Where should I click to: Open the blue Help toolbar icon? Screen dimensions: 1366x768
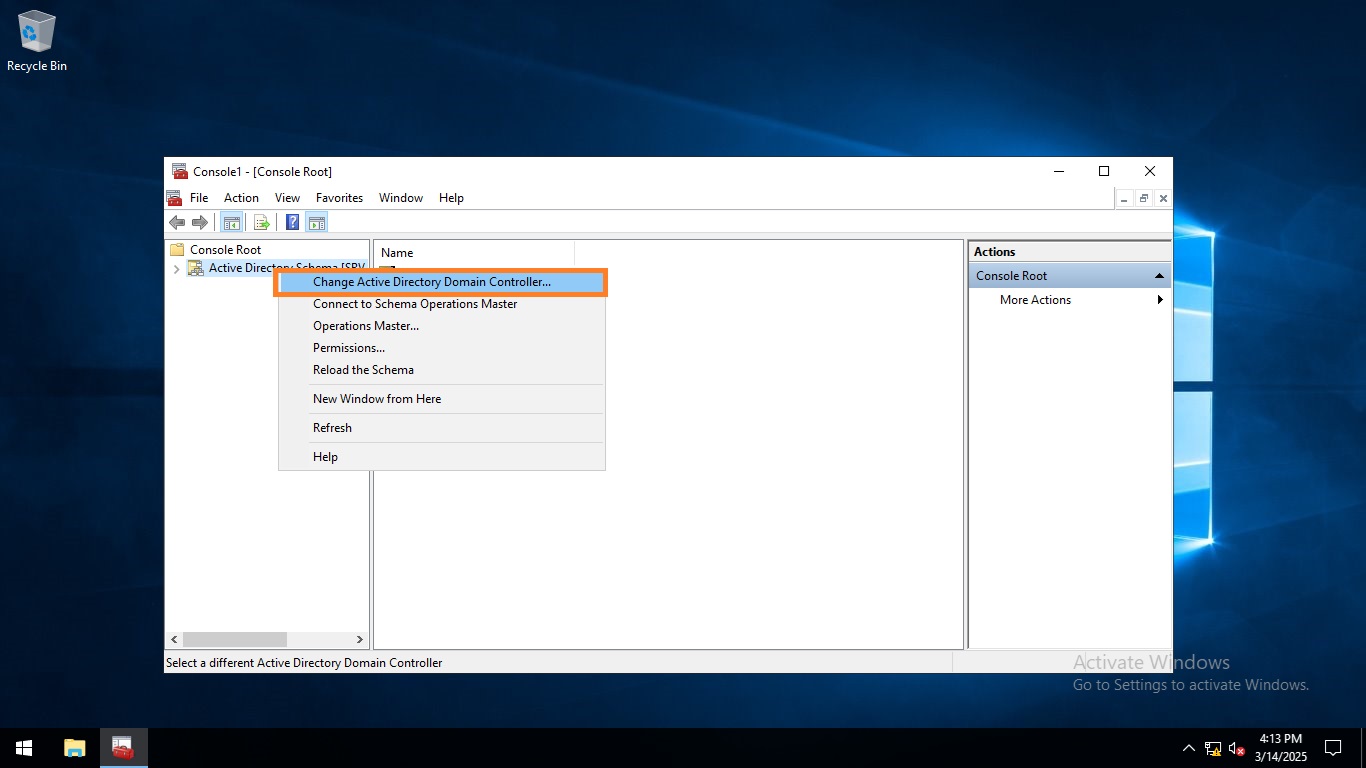(293, 222)
